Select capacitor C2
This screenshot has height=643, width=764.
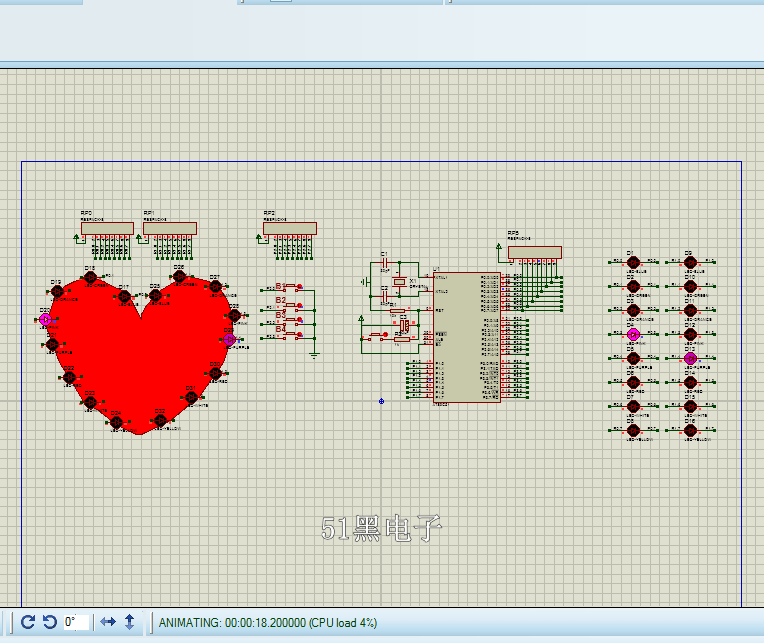click(385, 296)
